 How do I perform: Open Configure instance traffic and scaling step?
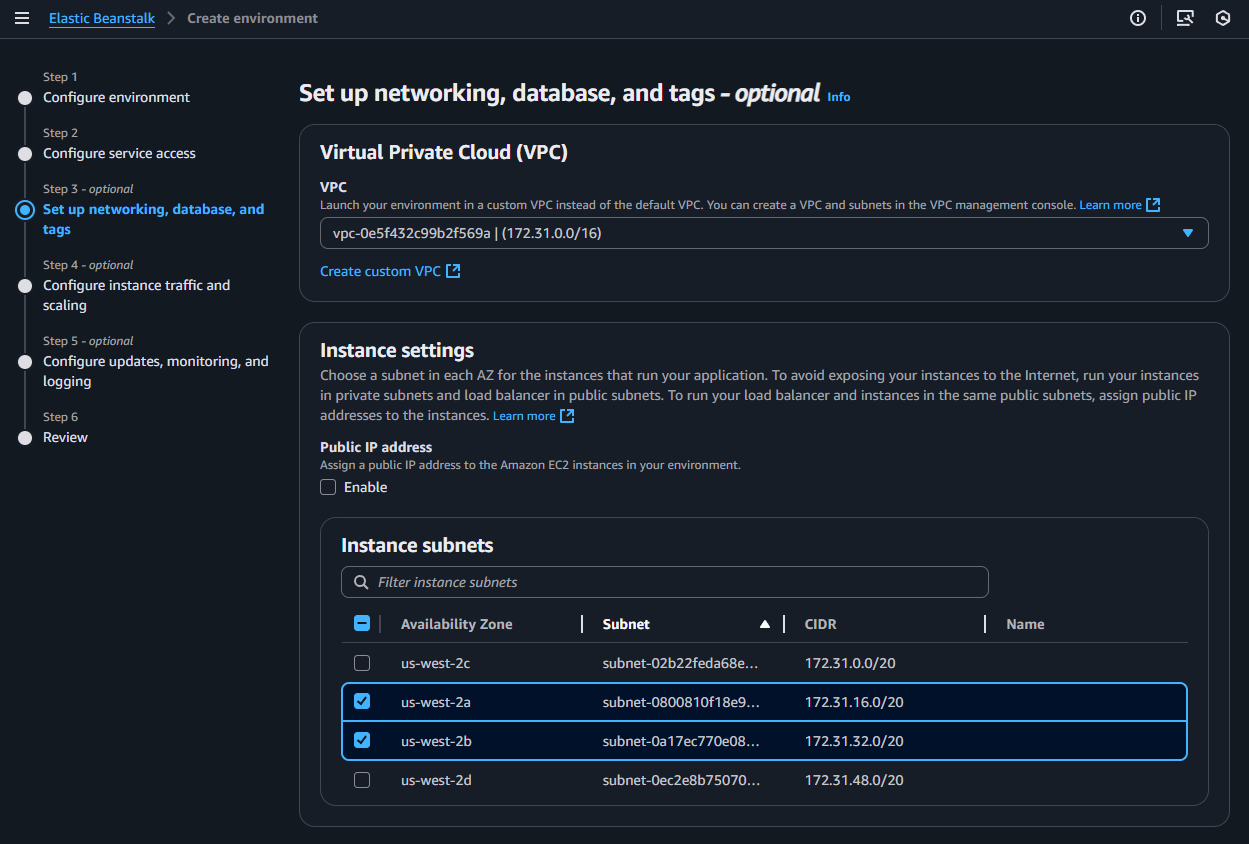click(136, 295)
